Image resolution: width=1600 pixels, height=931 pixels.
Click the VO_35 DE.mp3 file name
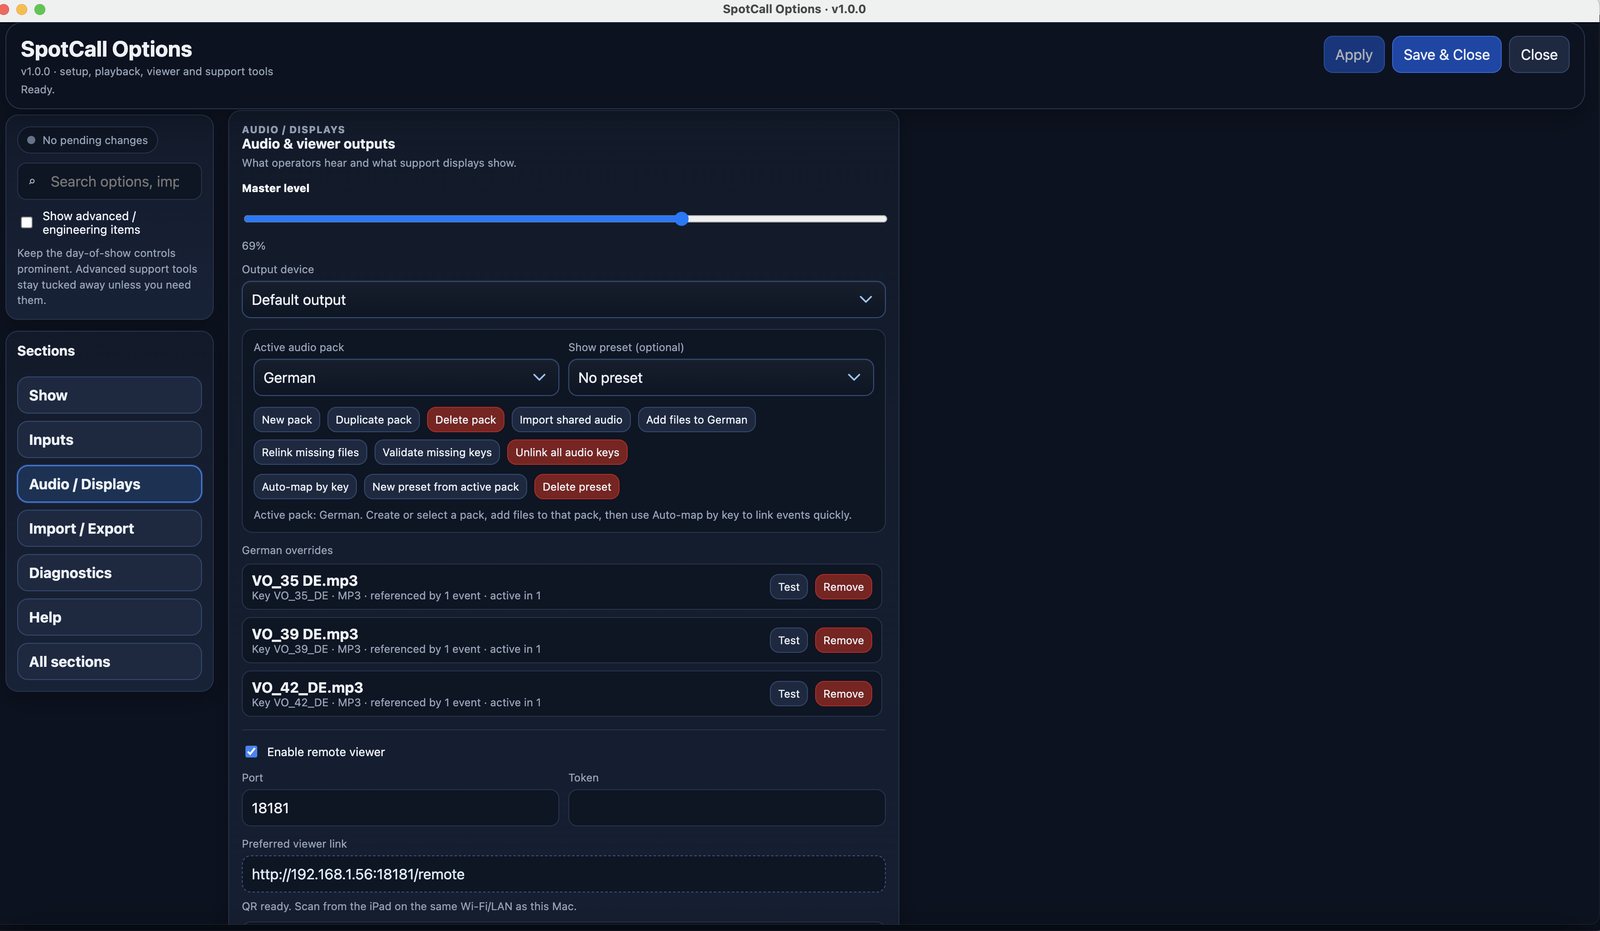coord(305,581)
